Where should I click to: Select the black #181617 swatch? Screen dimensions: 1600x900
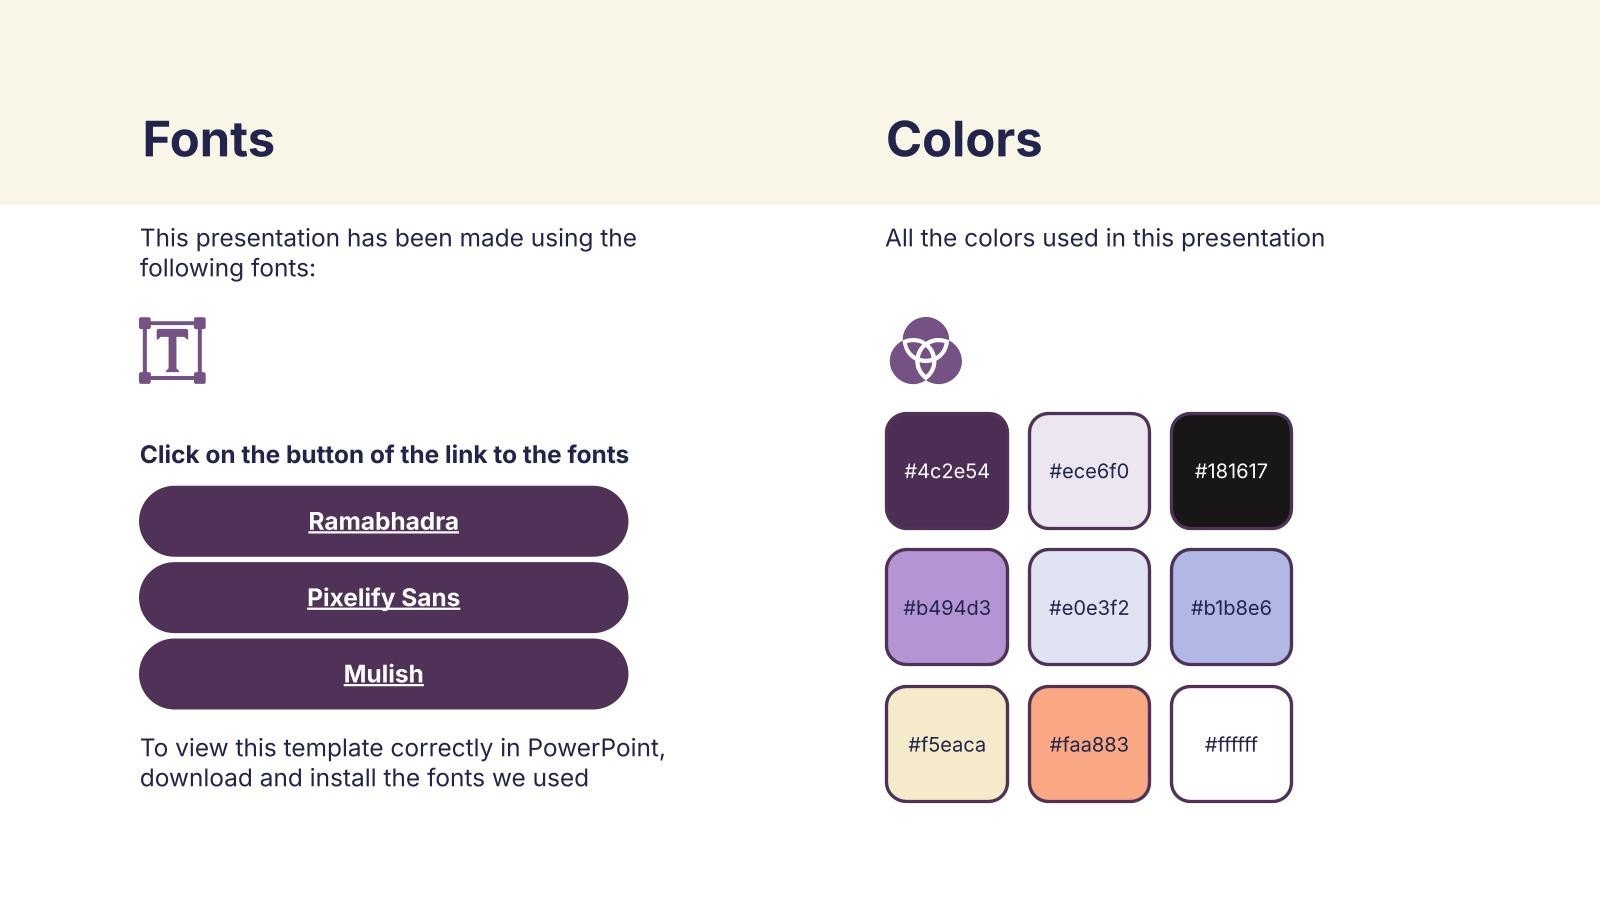click(1231, 471)
